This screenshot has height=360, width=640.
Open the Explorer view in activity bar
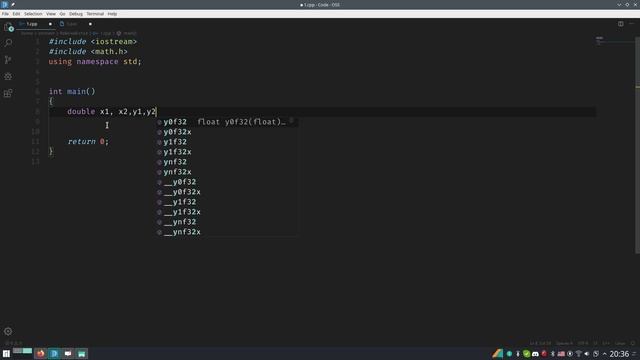point(8,27)
